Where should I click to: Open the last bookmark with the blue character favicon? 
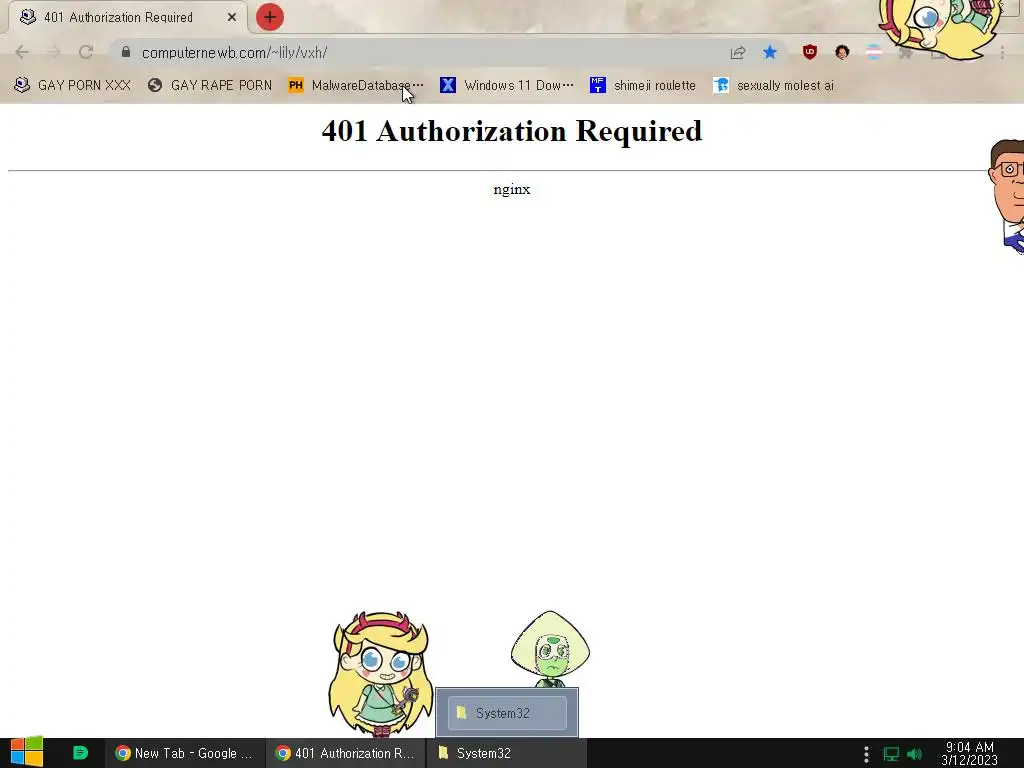pyautogui.click(x=773, y=85)
